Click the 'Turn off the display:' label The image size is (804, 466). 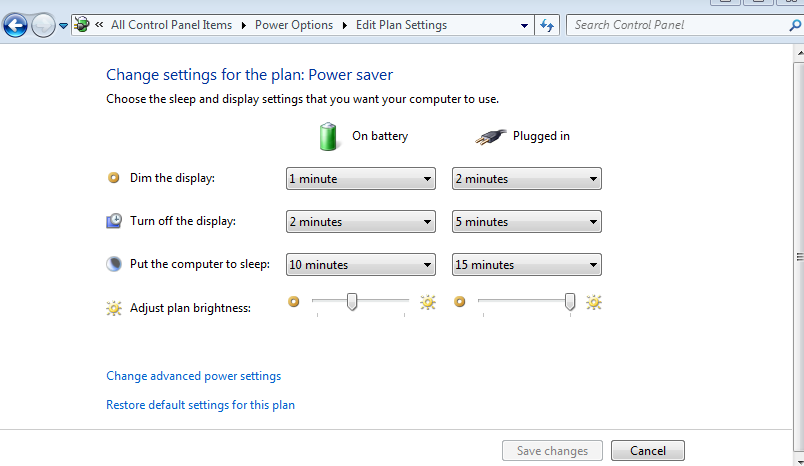click(x=183, y=221)
